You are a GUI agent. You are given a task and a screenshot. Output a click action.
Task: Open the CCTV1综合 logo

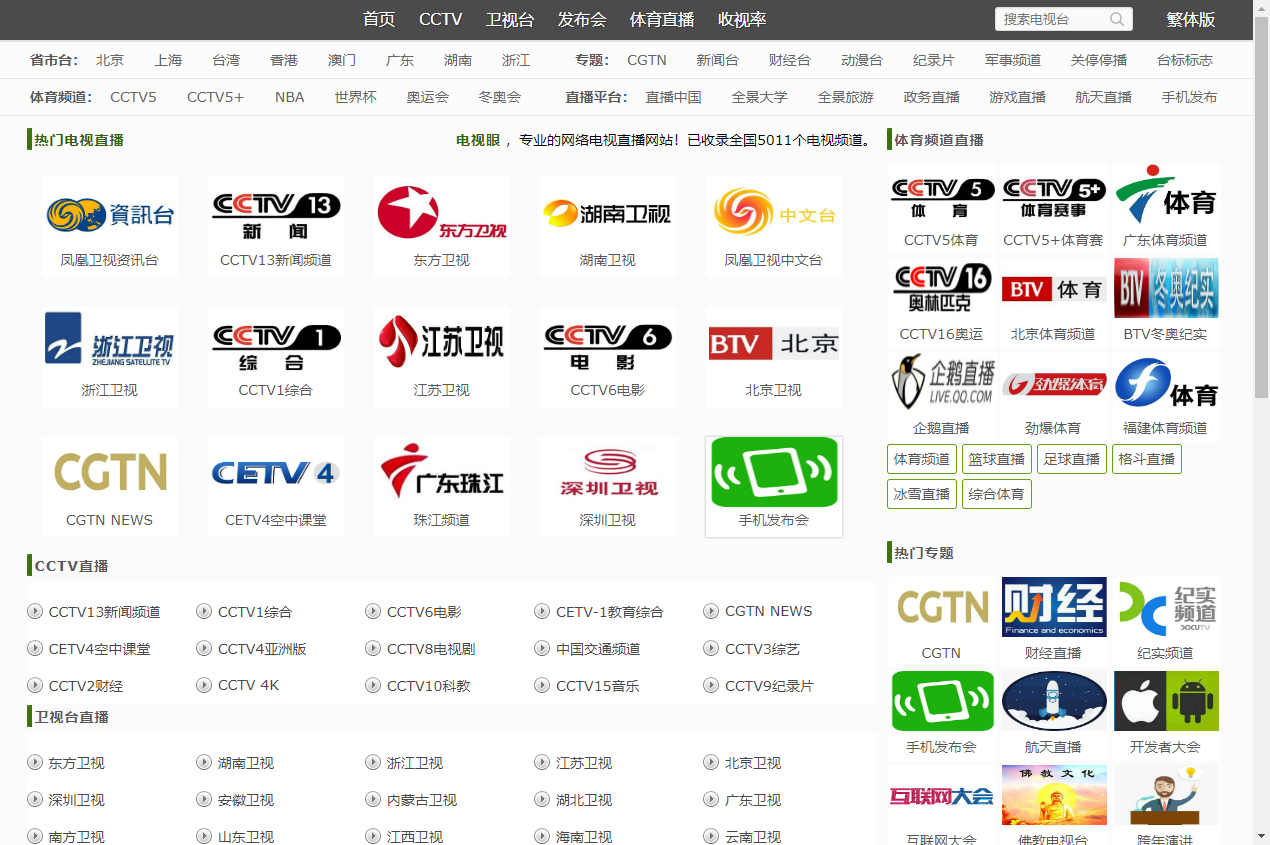(x=276, y=344)
